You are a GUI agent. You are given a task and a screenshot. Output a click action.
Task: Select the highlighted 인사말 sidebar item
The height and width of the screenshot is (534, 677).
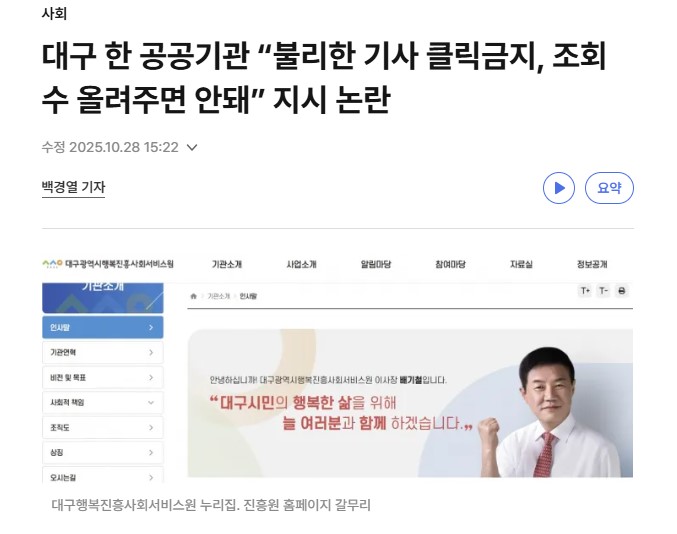(x=101, y=327)
